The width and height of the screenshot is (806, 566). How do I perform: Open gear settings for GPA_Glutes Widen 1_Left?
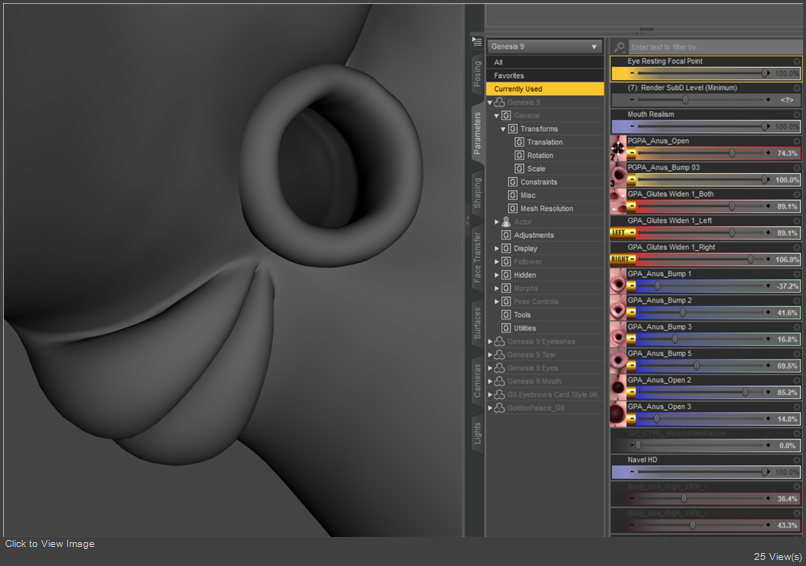tap(796, 221)
